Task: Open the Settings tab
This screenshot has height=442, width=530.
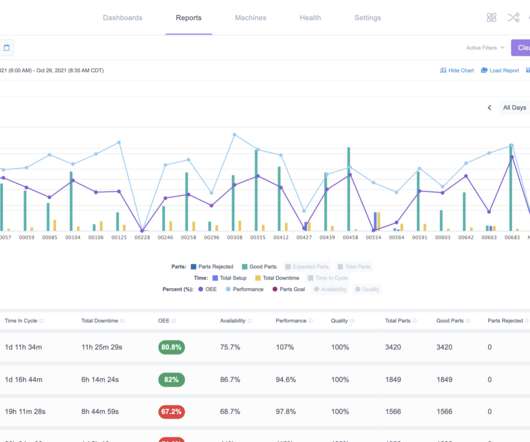Action: point(367,18)
